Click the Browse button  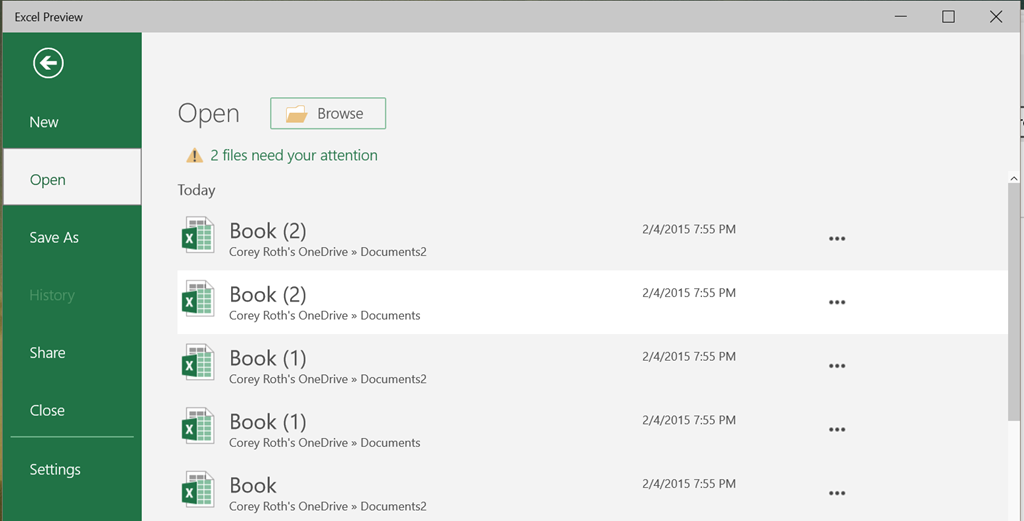(328, 114)
